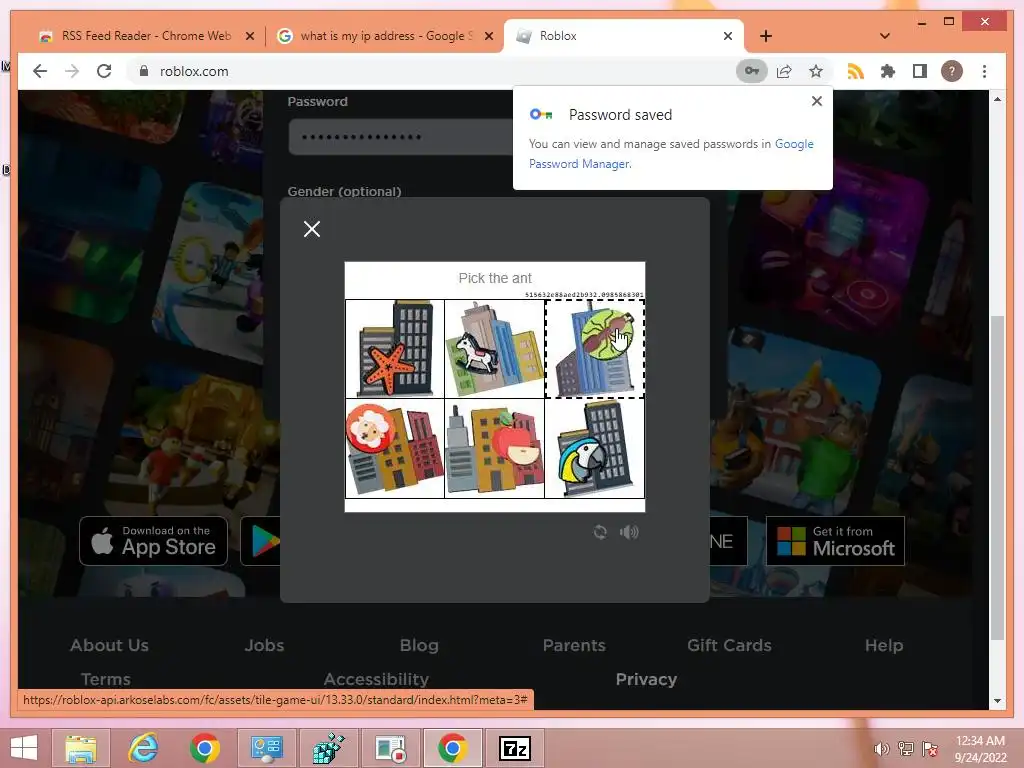
Task: Pick the parrot captcha tile
Action: tap(594, 448)
